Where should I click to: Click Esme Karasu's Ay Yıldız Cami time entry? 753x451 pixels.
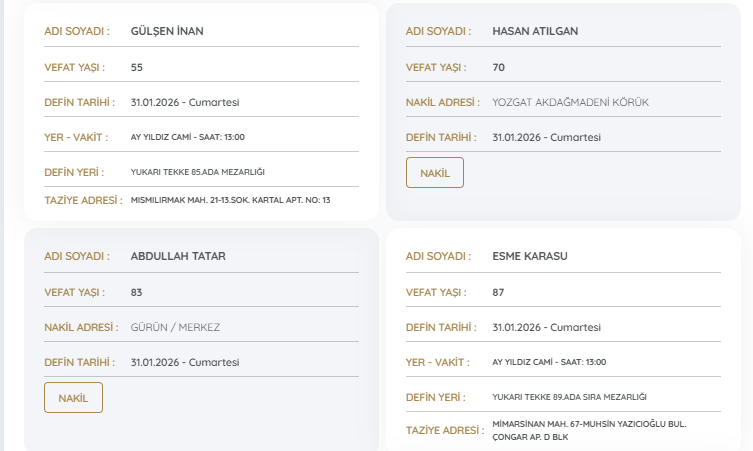549,362
